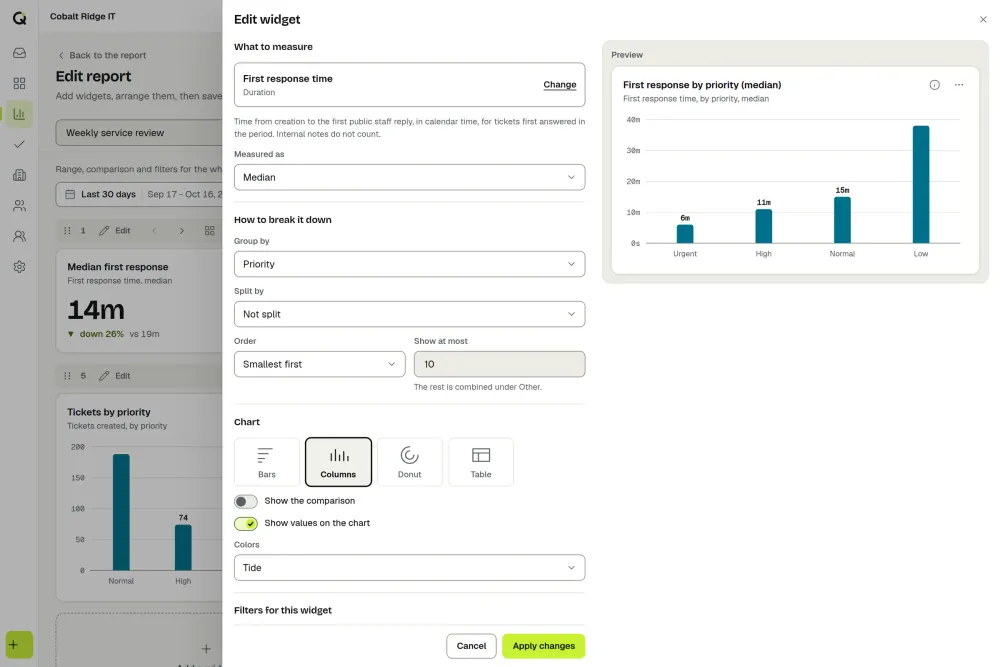Click the plus icon in the add widget area
Image resolution: width=1000 pixels, height=667 pixels.
pyautogui.click(x=206, y=649)
